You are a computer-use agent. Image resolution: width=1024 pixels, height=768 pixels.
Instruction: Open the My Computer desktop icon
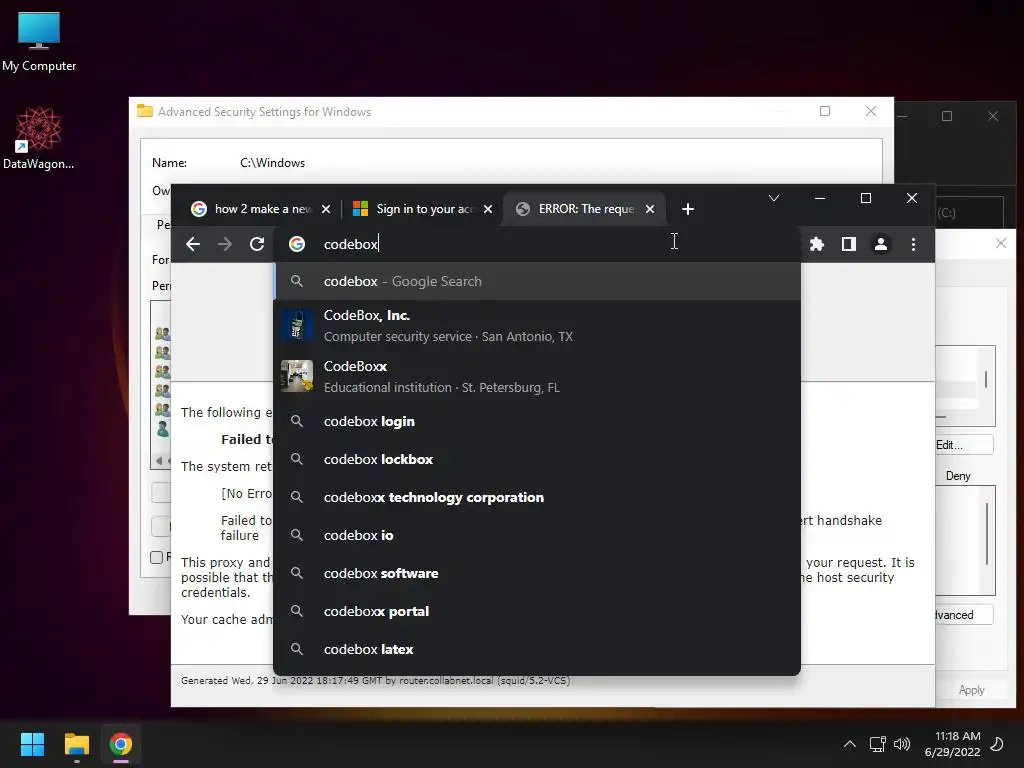[x=39, y=42]
